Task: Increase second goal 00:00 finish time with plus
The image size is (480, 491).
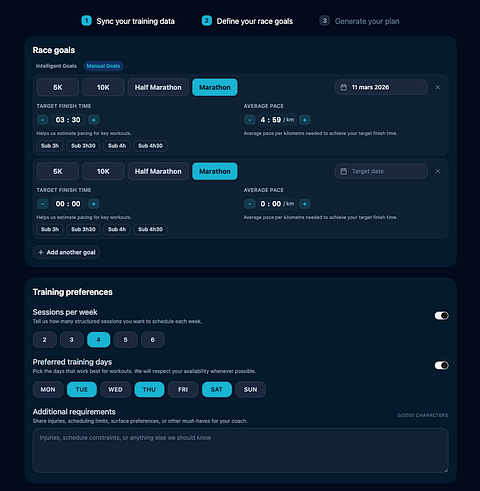Action: tap(94, 204)
